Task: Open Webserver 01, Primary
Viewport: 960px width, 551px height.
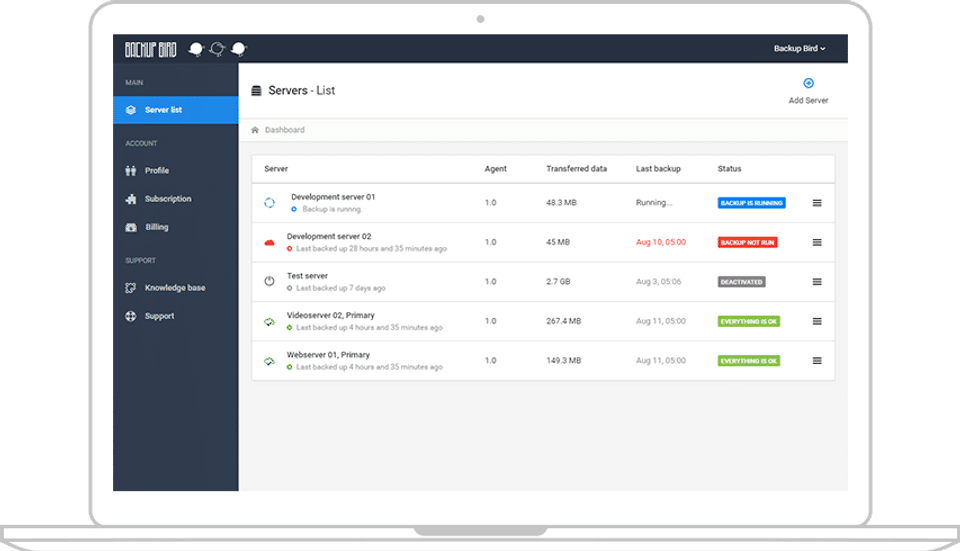Action: (328, 354)
